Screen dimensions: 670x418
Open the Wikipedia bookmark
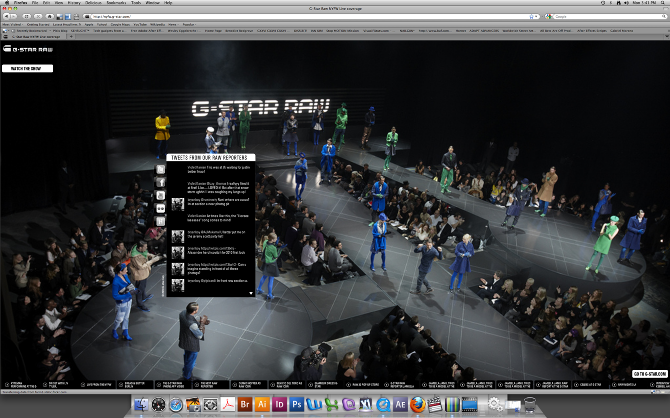[x=157, y=24]
